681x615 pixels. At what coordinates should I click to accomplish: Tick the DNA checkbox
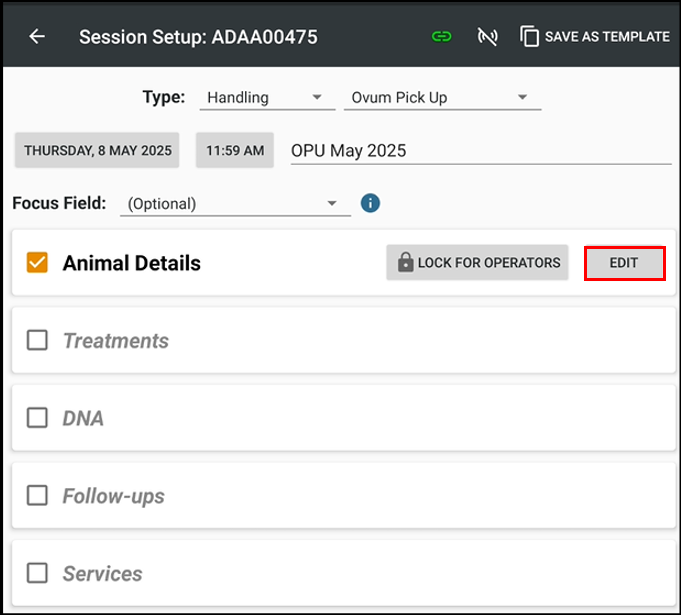coord(37,418)
